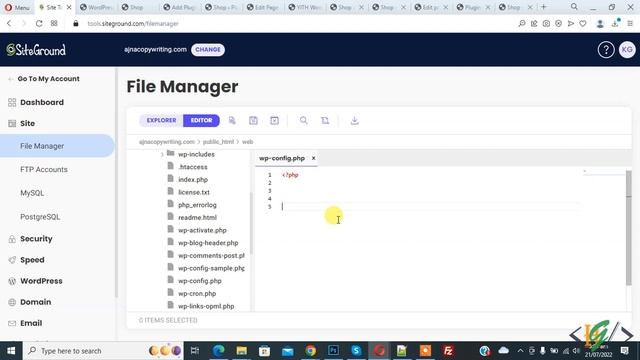Click the new file toolbar icon
The width and height of the screenshot is (640, 360).
(232, 120)
